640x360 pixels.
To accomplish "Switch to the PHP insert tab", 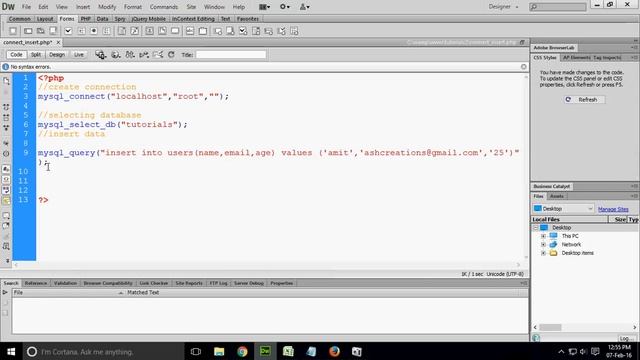I will click(85, 19).
